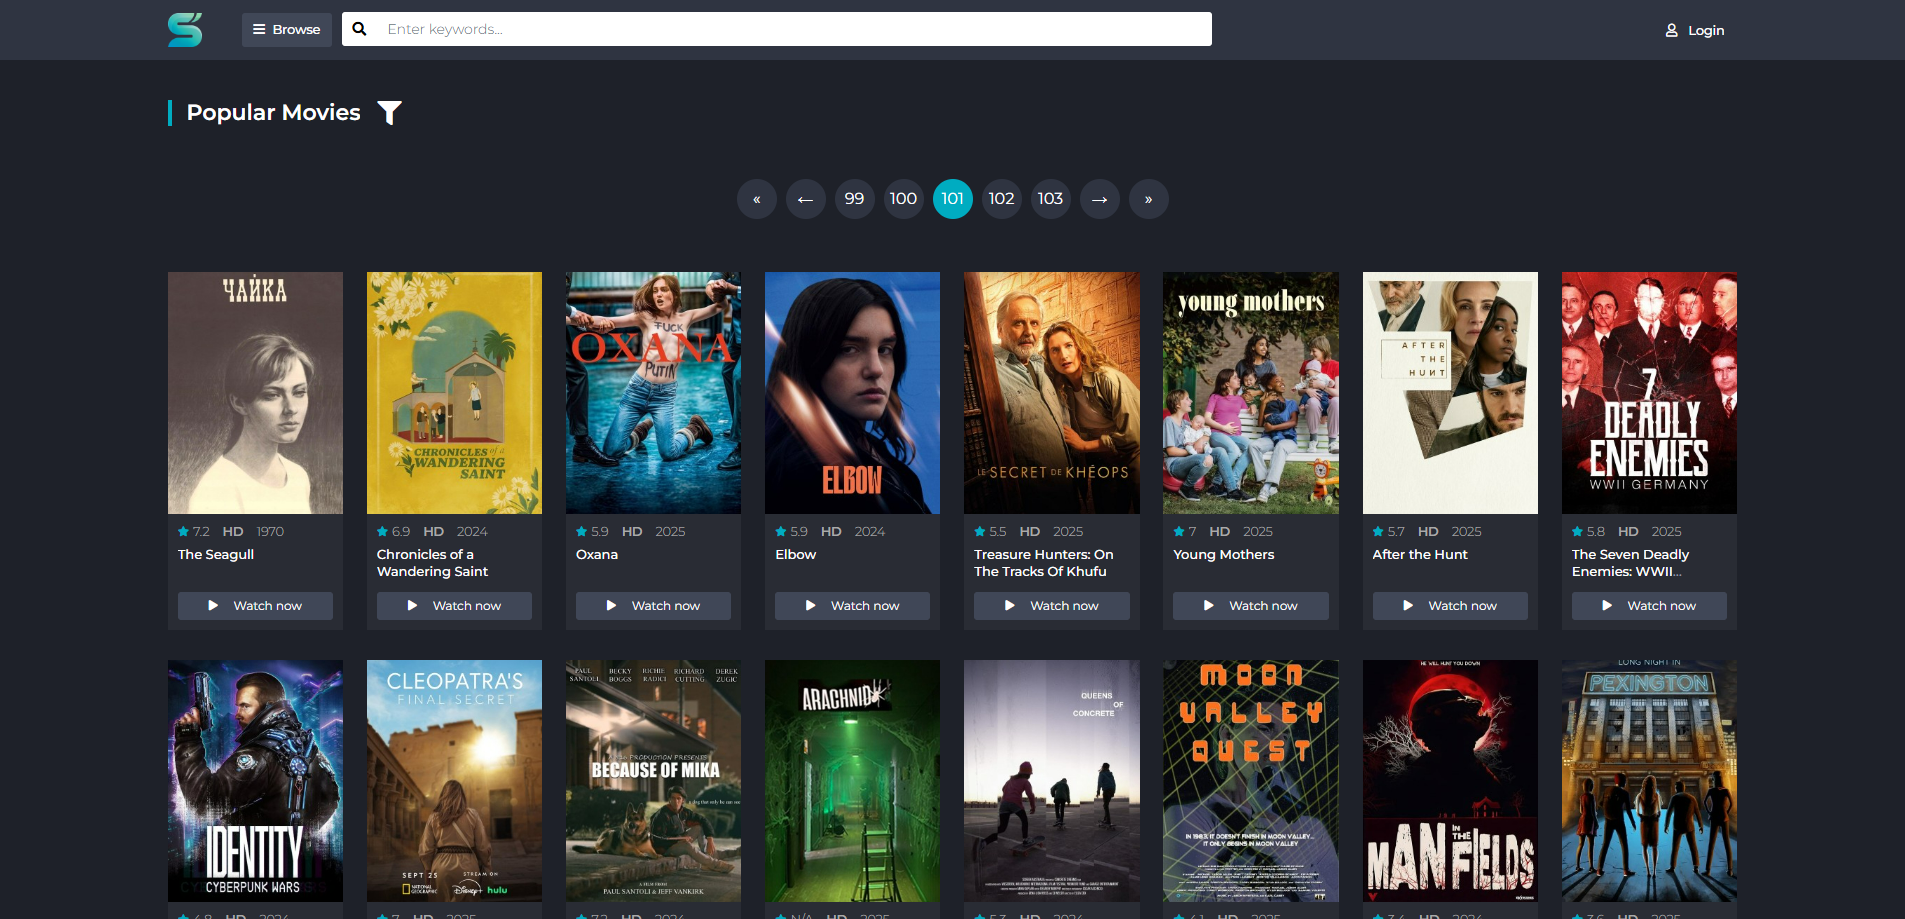1905x919 pixels.
Task: Click Watch now for Elbow
Action: [852, 606]
